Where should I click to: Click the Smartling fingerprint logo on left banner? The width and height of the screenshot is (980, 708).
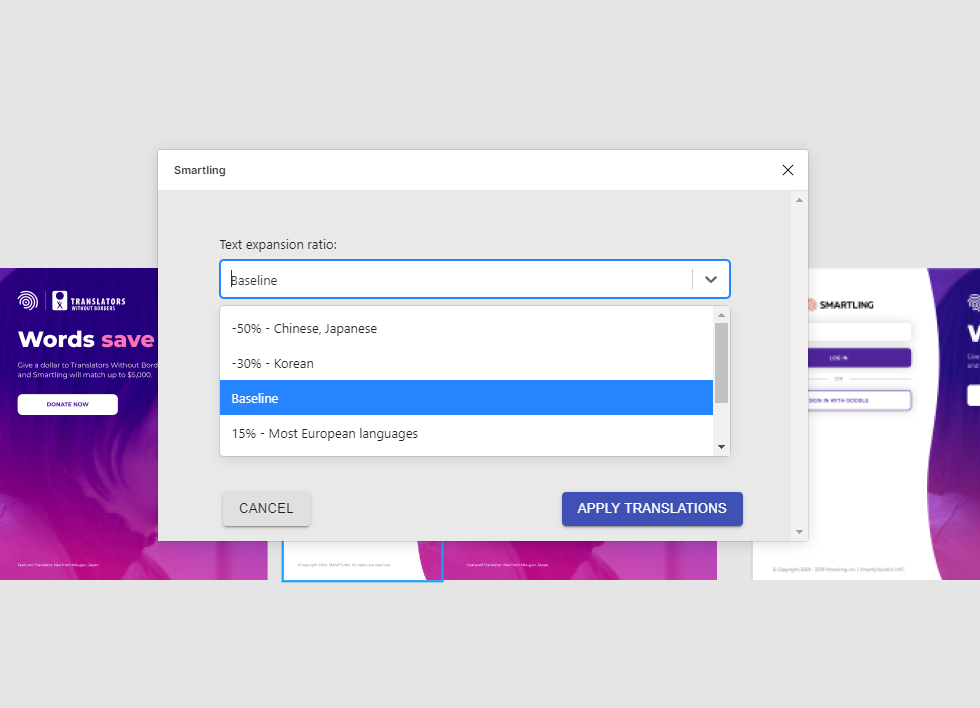(x=27, y=300)
